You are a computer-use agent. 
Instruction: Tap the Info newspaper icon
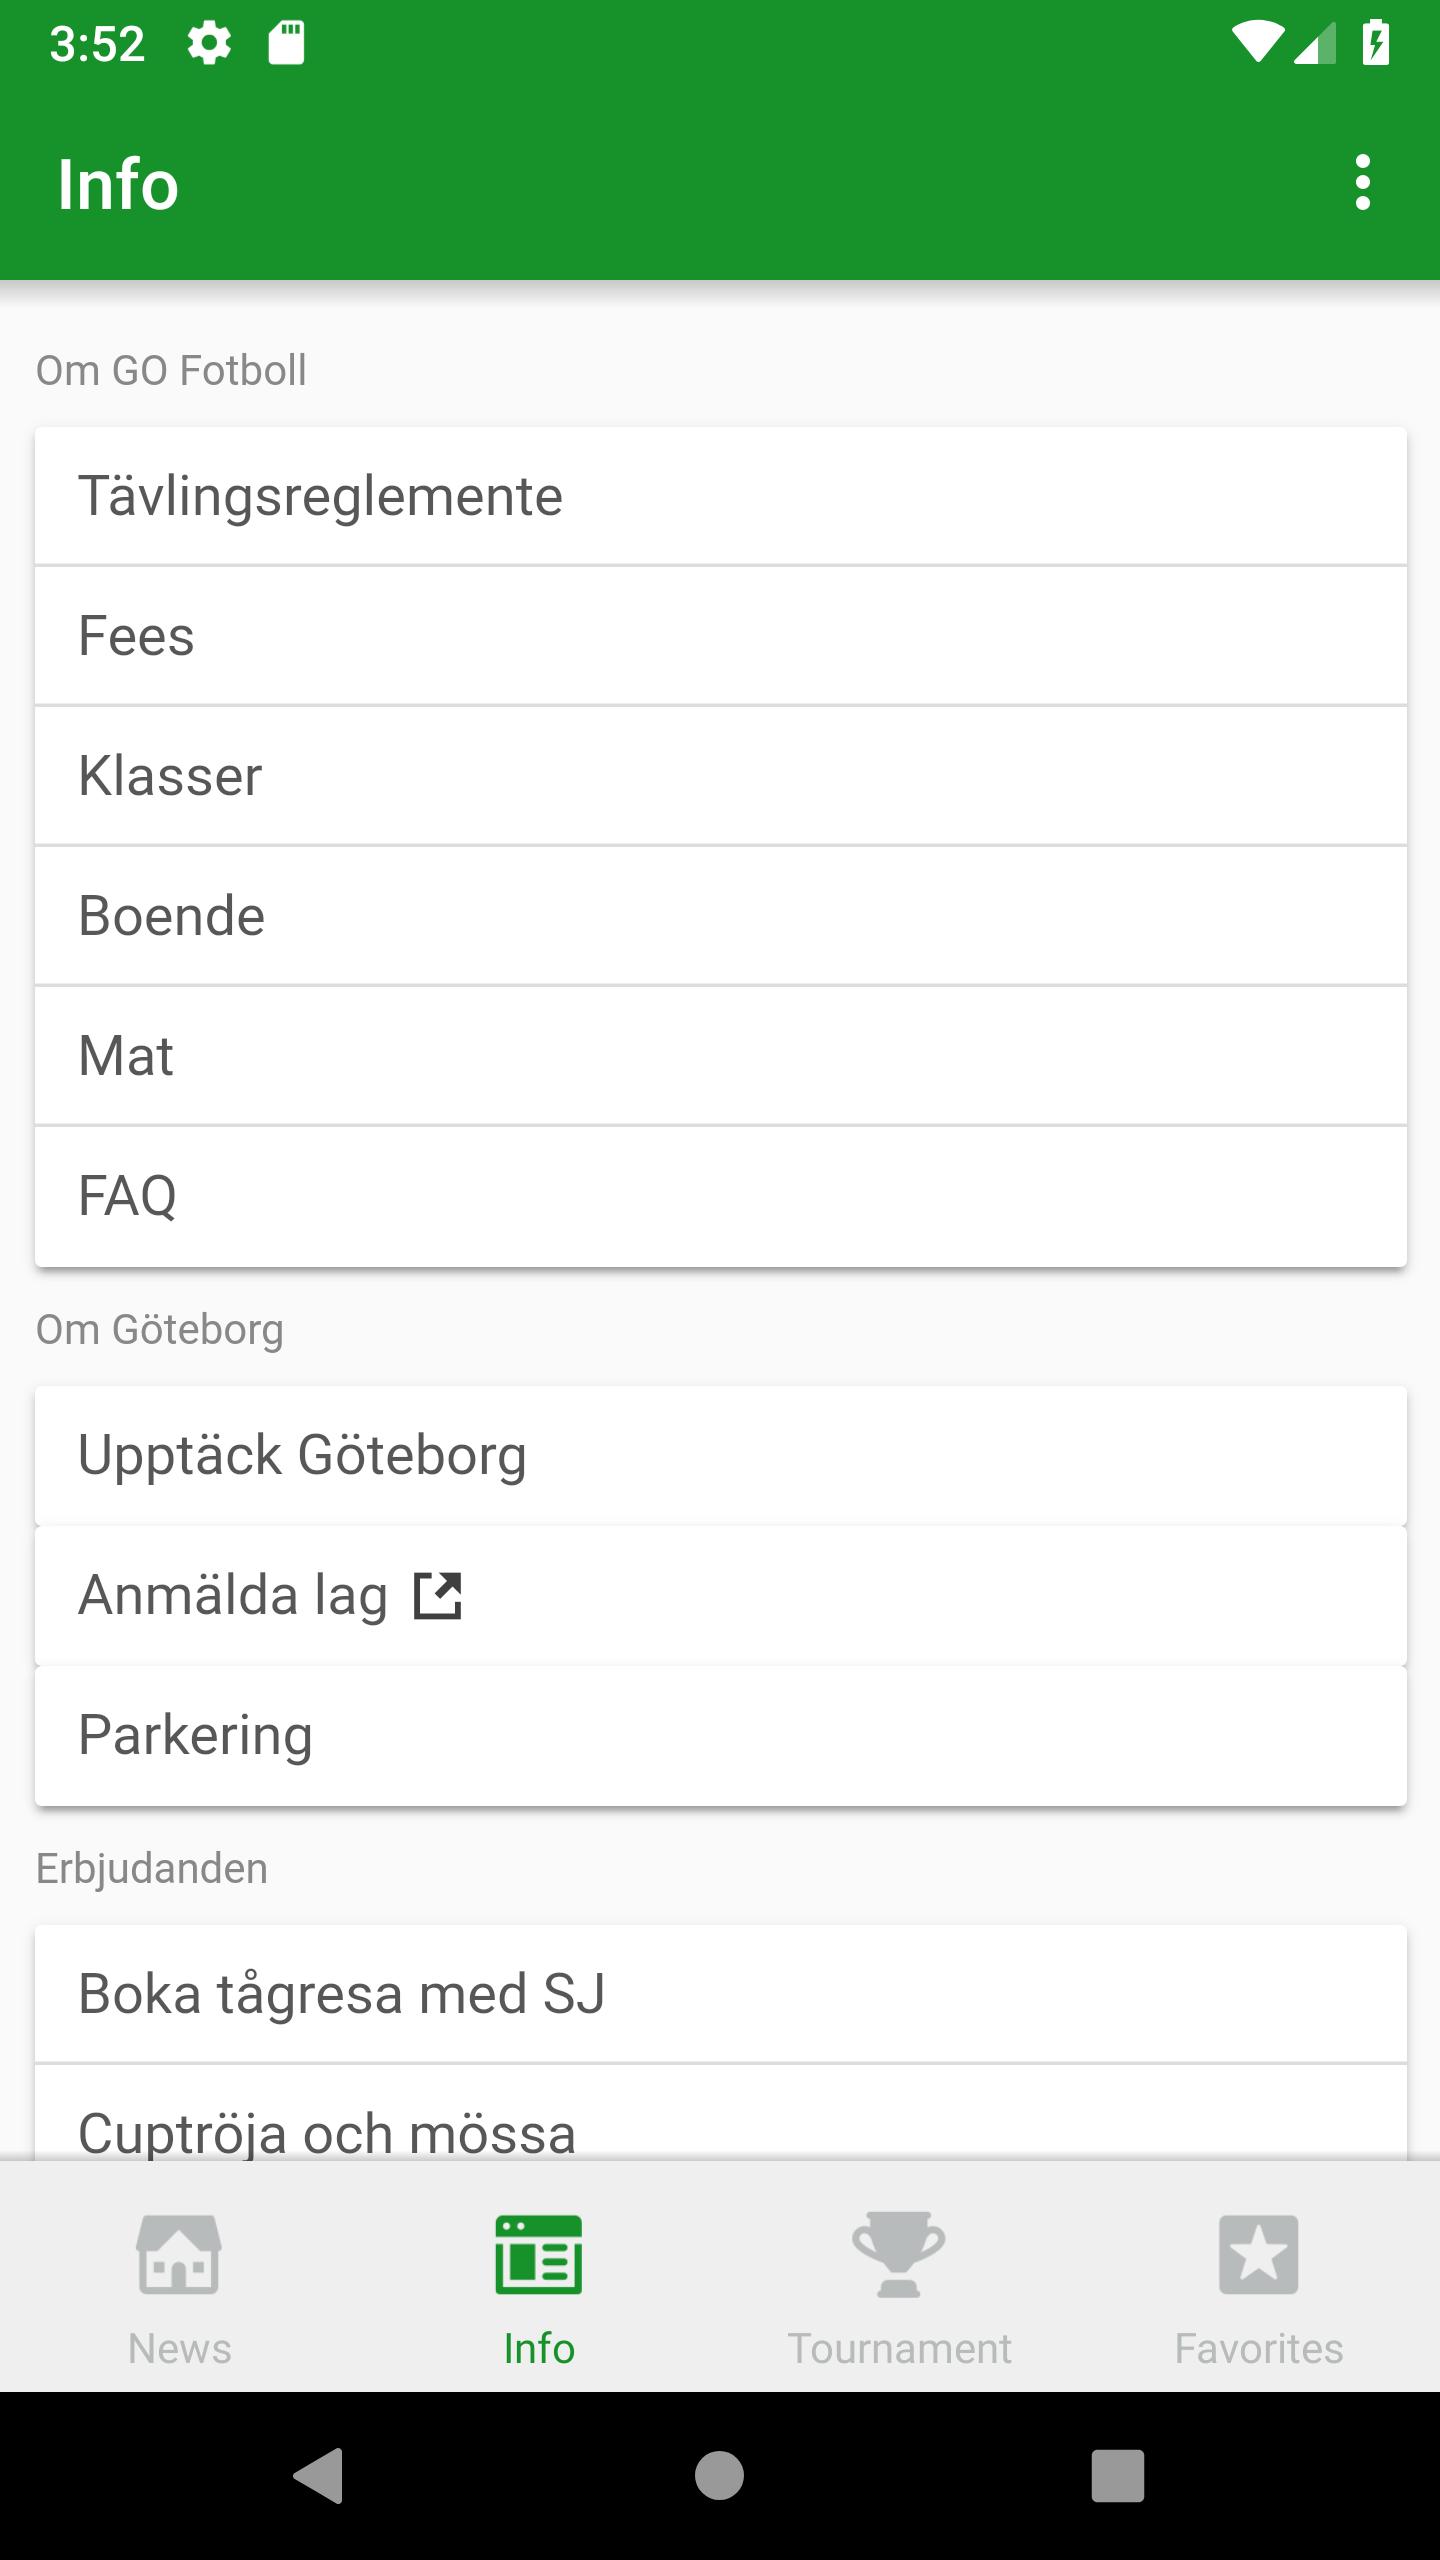[539, 2254]
